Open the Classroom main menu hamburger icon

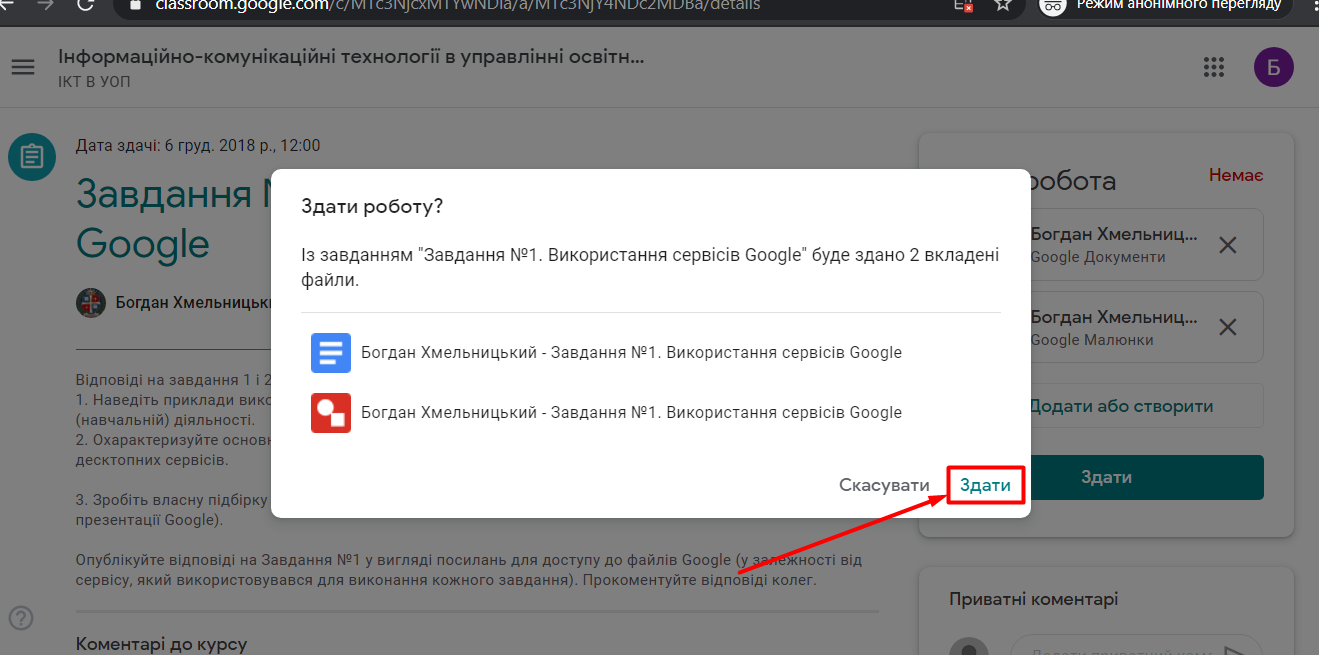[x=23, y=67]
